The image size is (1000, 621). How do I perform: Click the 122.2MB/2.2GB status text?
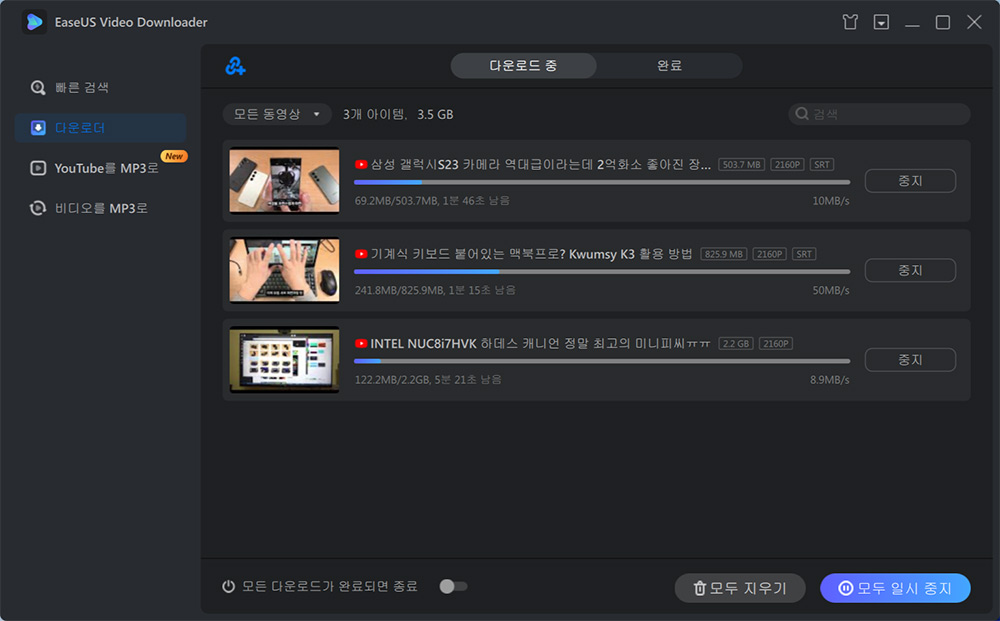[x=428, y=379]
